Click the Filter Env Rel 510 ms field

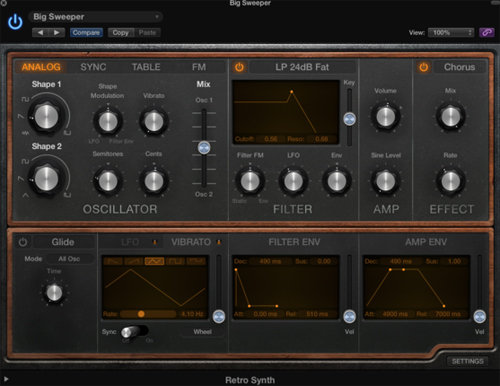pyautogui.click(x=317, y=314)
